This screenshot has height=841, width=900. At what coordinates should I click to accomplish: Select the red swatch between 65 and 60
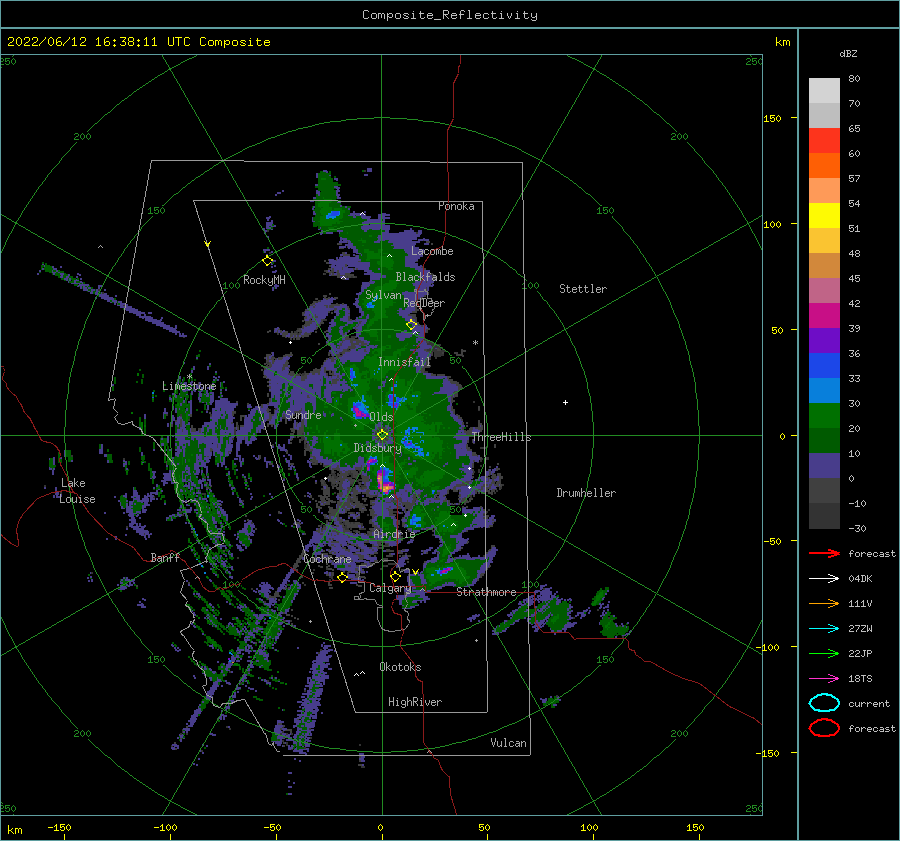pos(824,141)
